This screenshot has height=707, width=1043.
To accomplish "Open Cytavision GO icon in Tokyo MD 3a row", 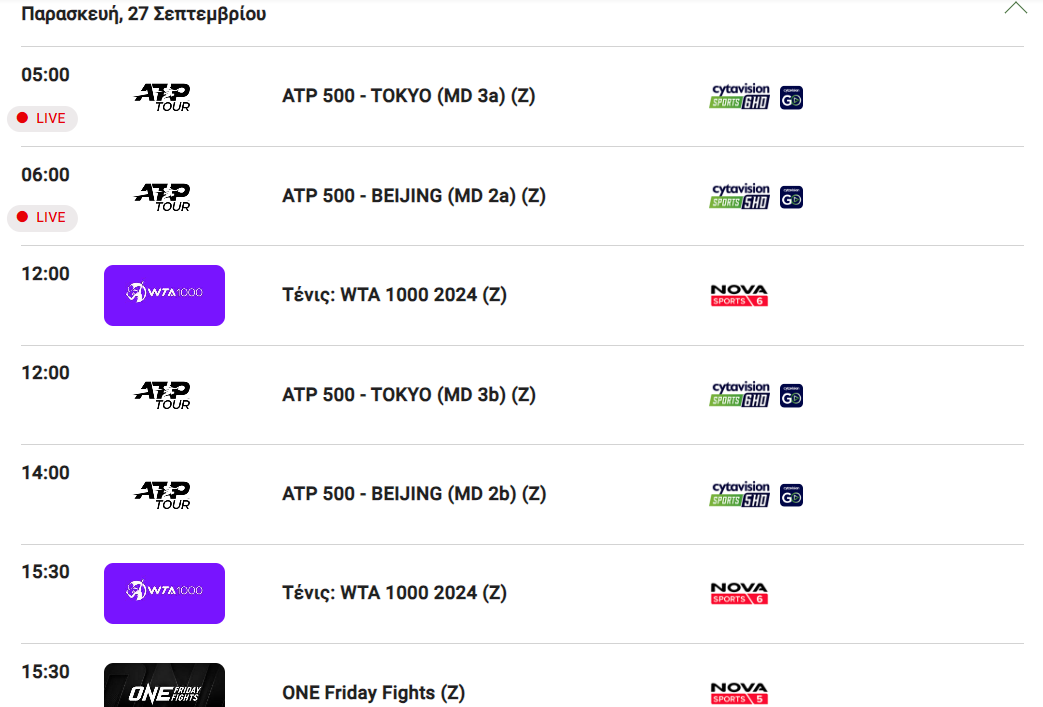I will [x=791, y=97].
